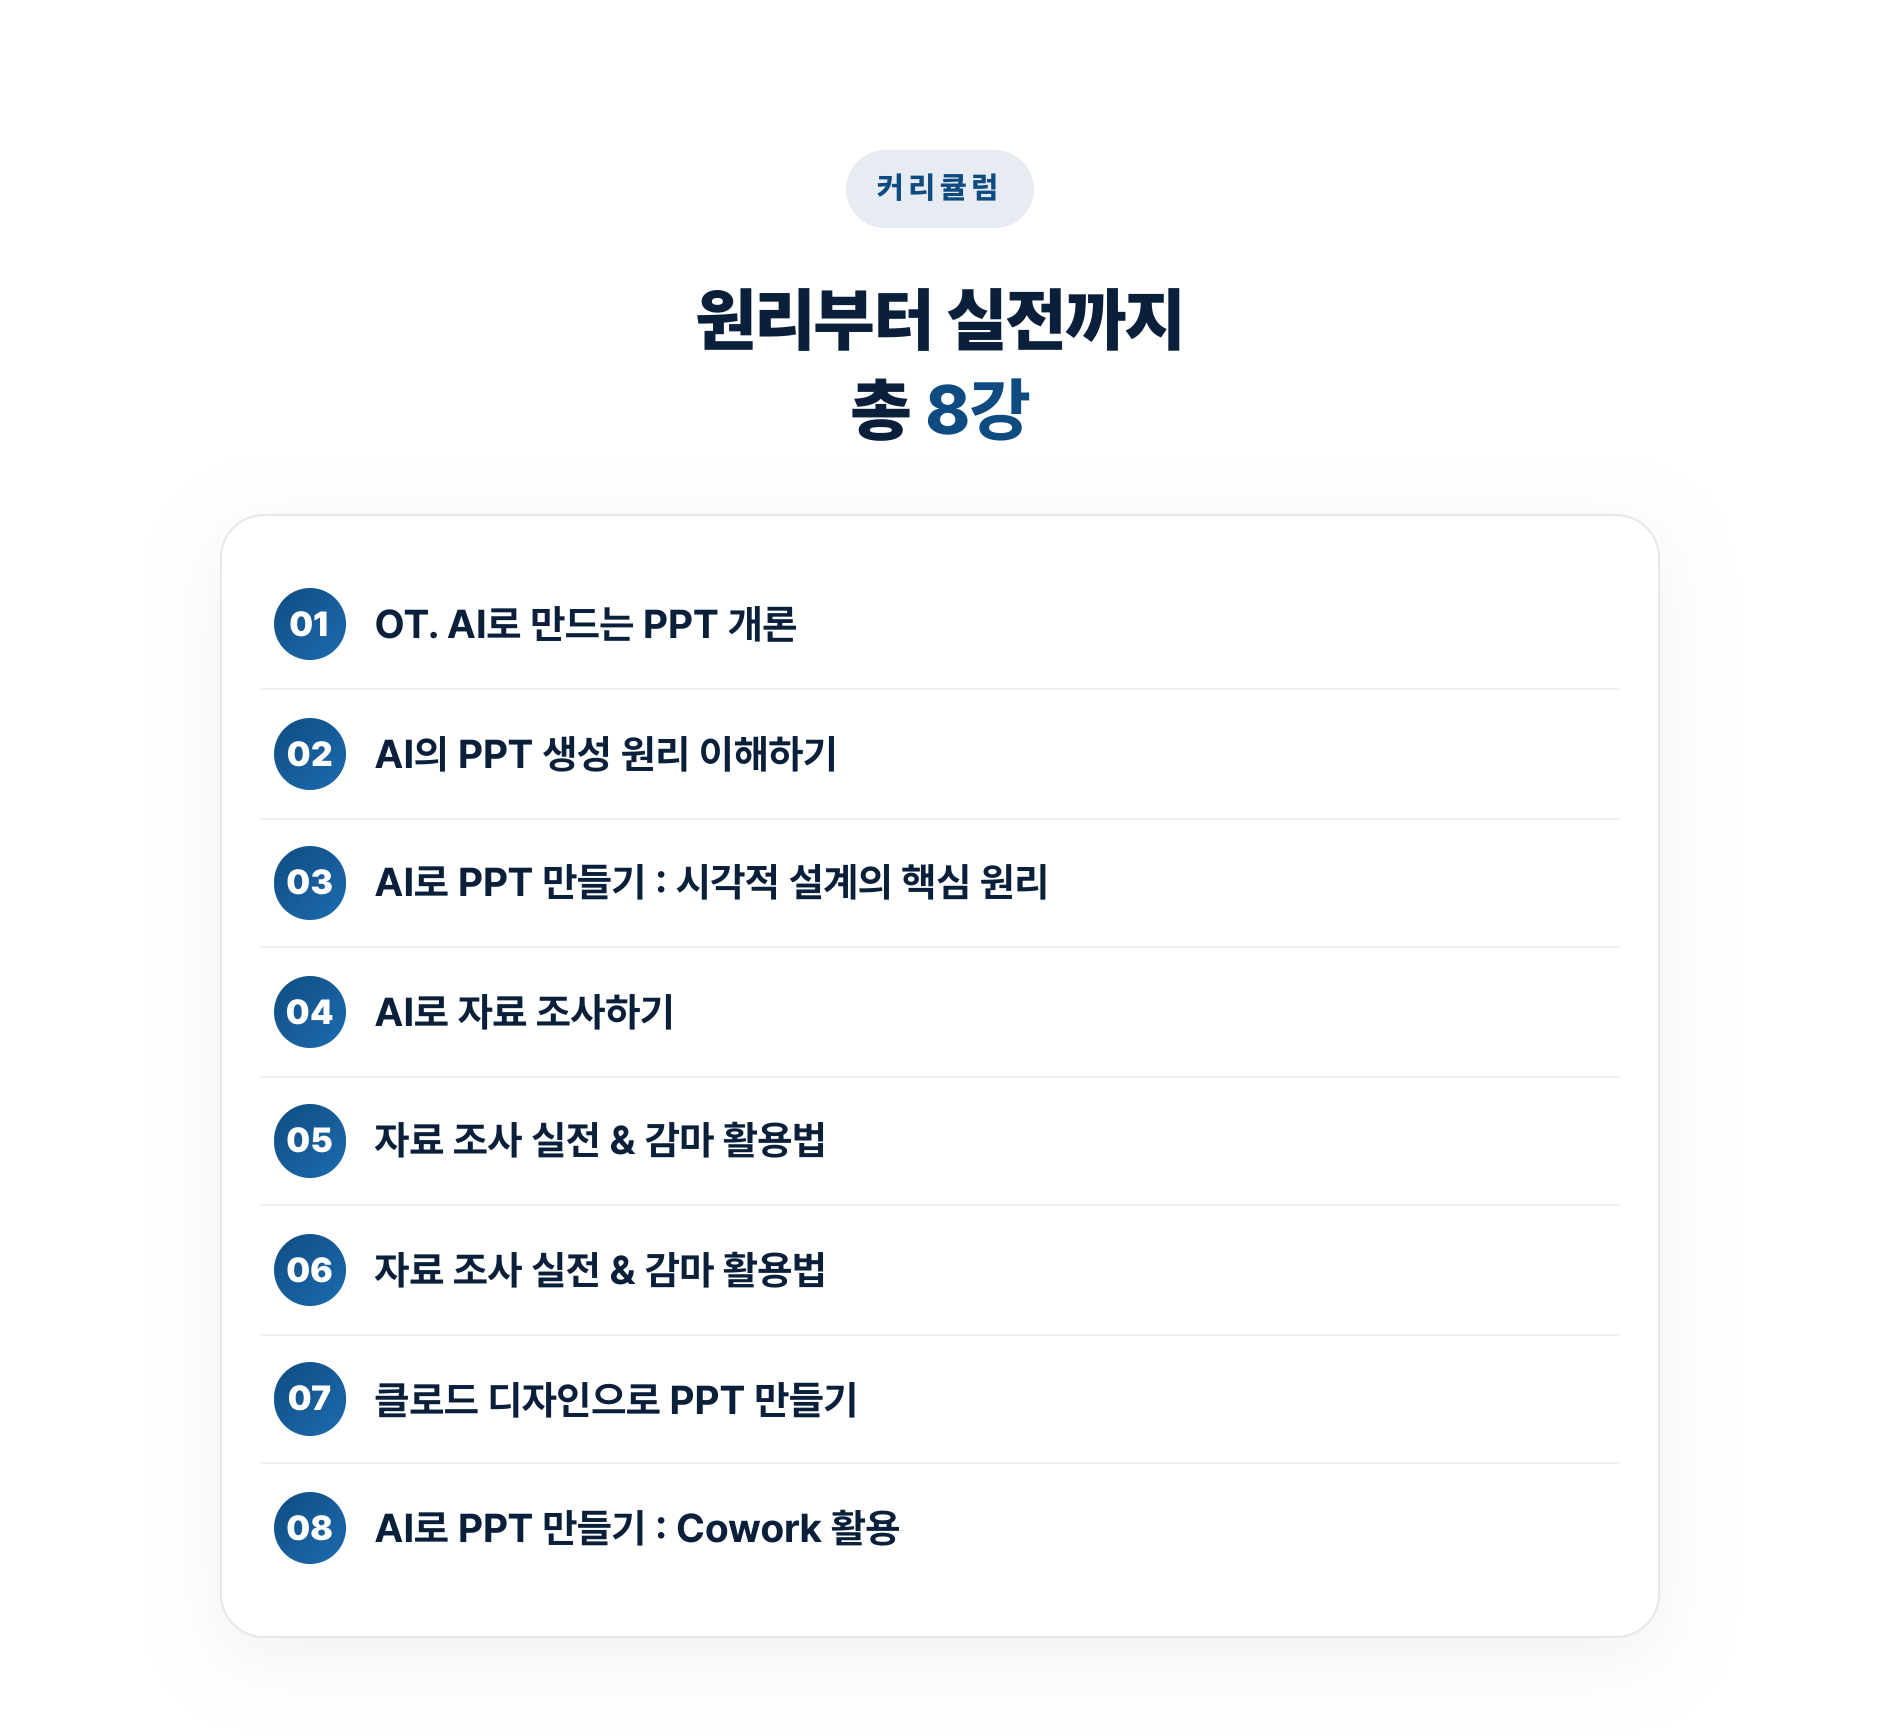Click the '커리큘럼' pill label
Image resolution: width=1881 pixels, height=1736 pixels.
pyautogui.click(x=939, y=189)
